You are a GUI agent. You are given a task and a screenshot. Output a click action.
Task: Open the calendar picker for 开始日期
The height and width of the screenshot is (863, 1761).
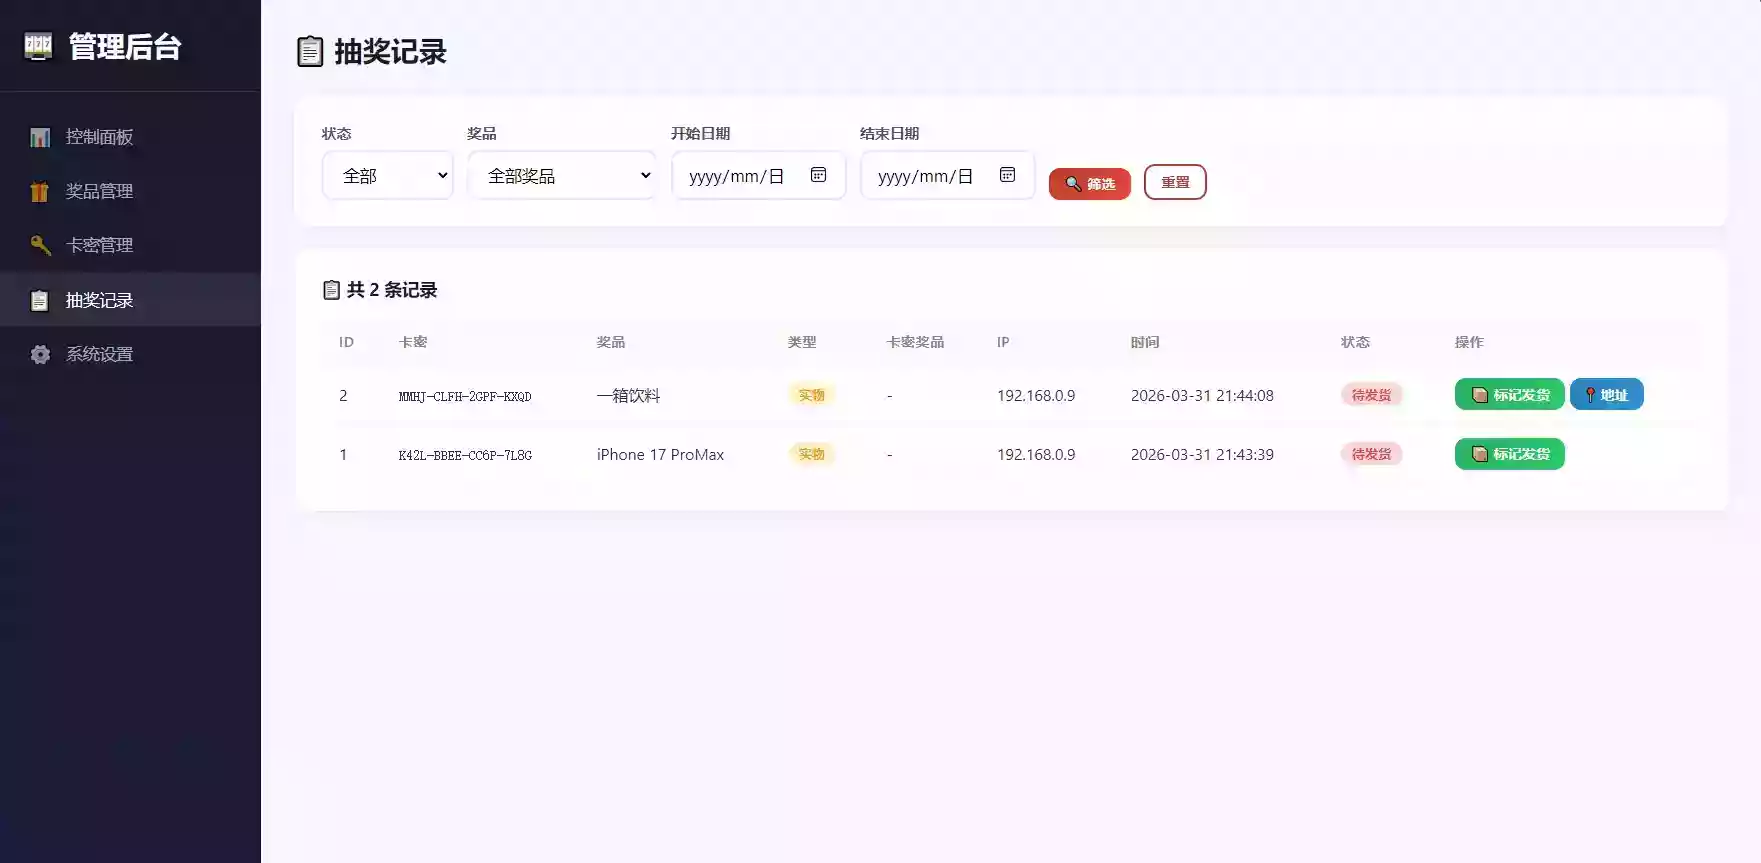coord(818,175)
